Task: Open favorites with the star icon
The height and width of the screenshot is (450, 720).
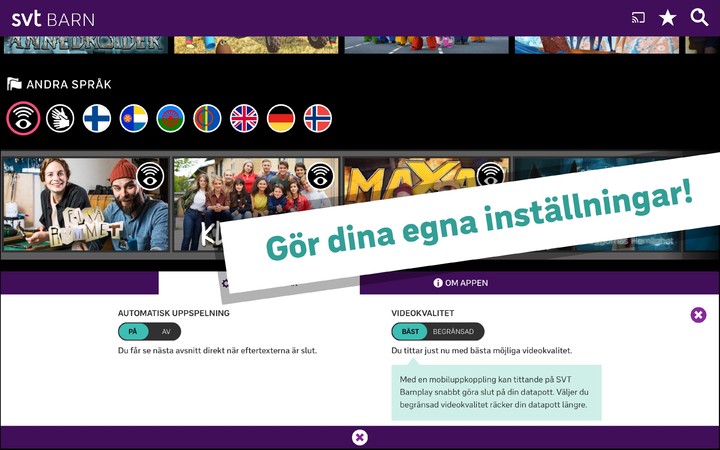Action: click(x=668, y=18)
